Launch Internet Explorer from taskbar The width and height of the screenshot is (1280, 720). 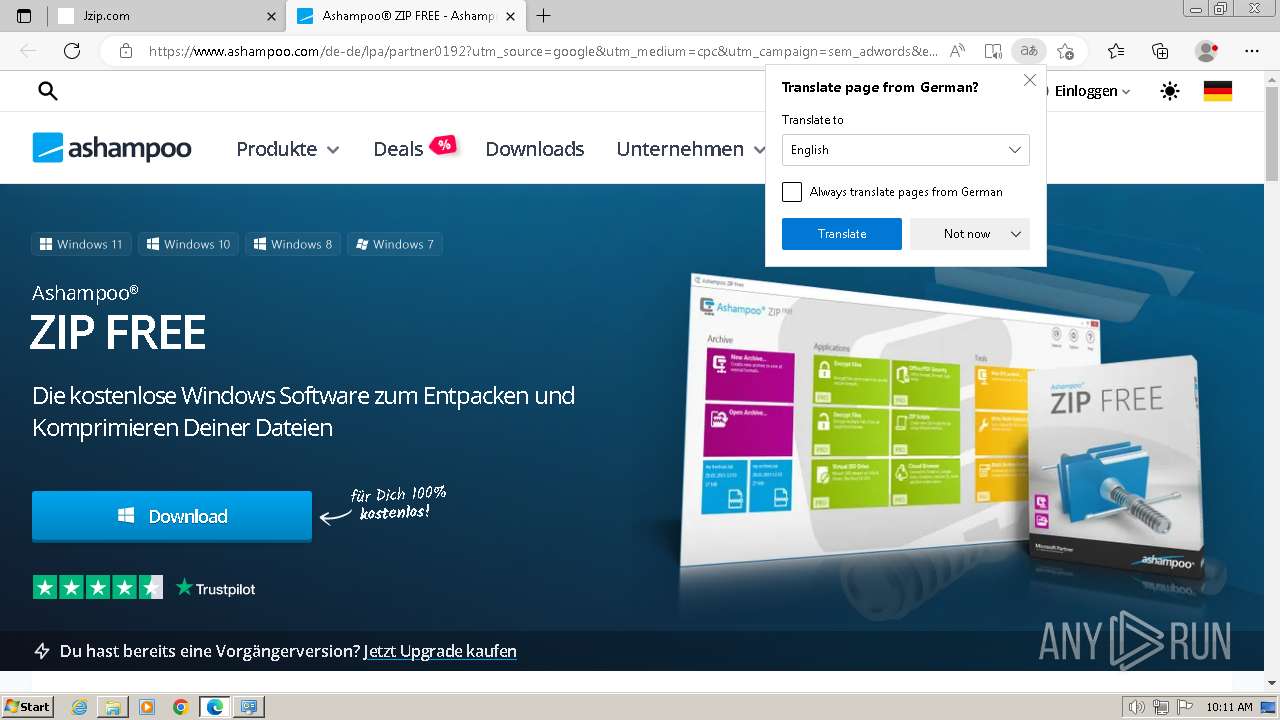coord(79,707)
